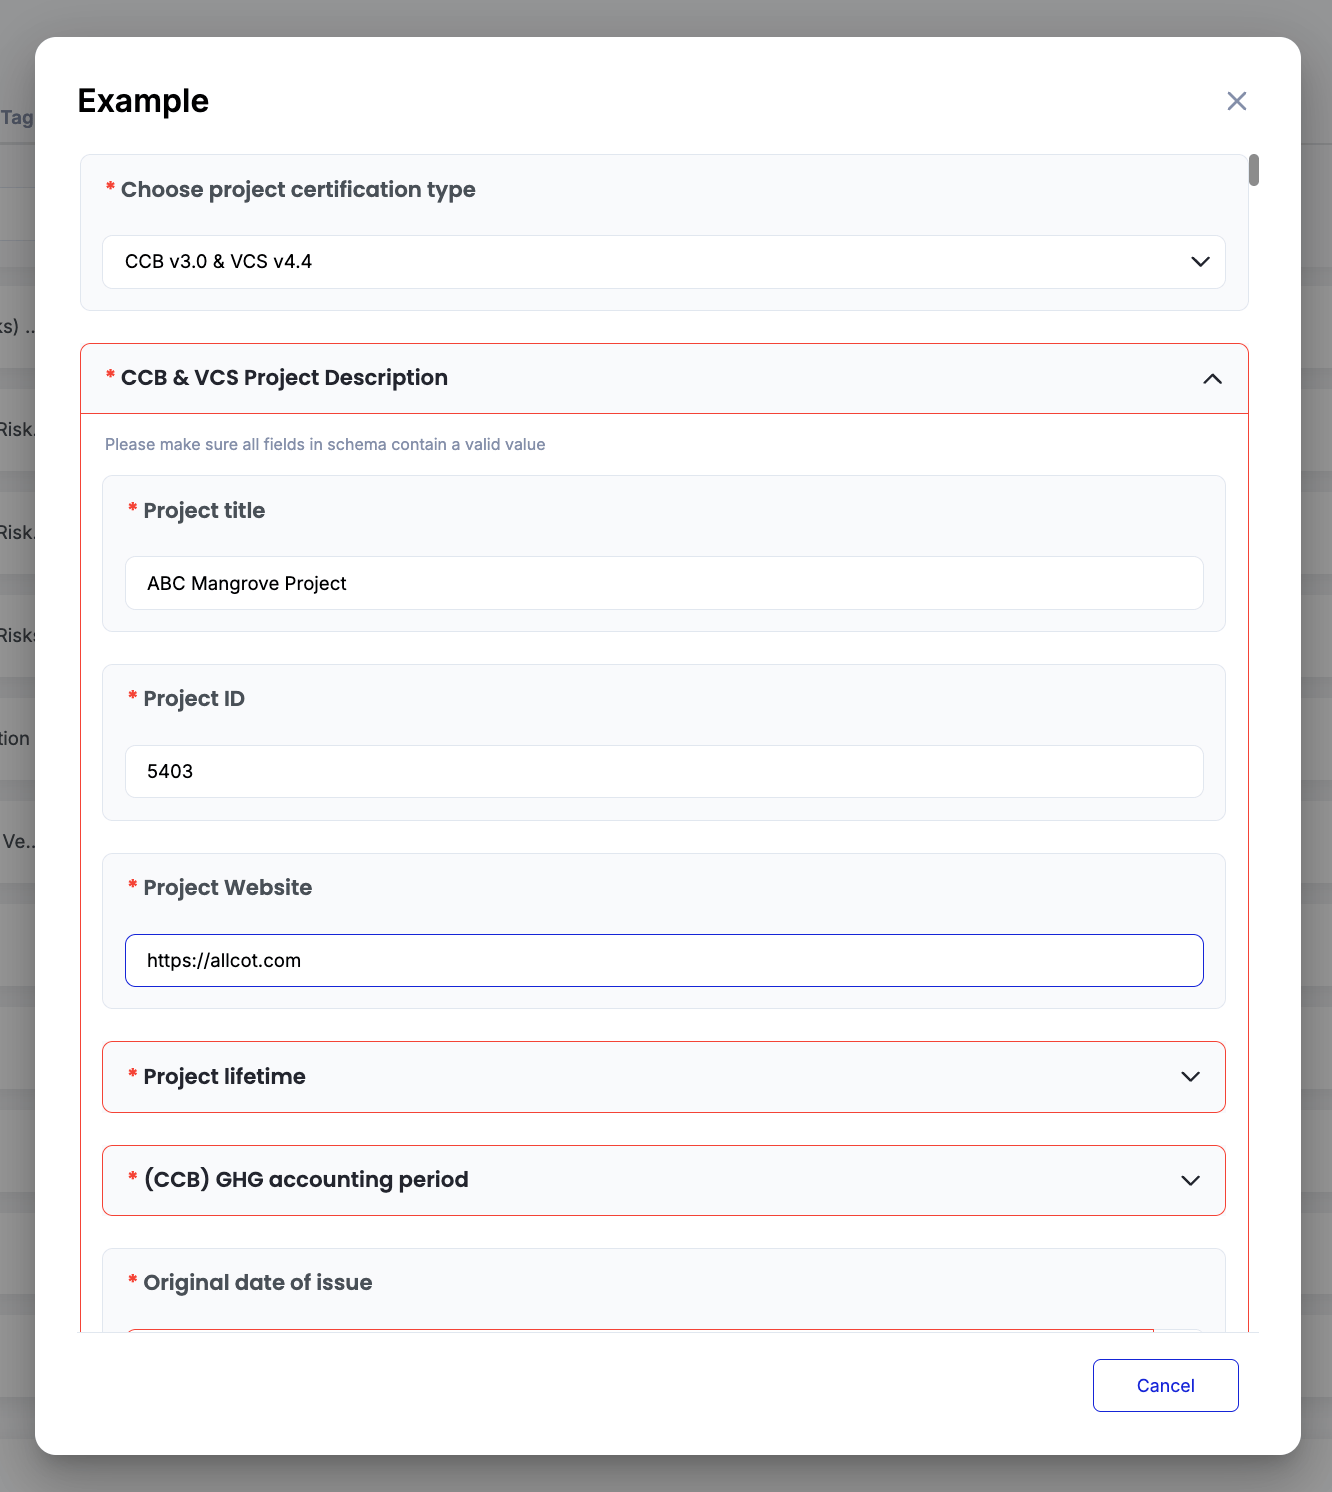Expand the Project lifetime section

click(664, 1077)
